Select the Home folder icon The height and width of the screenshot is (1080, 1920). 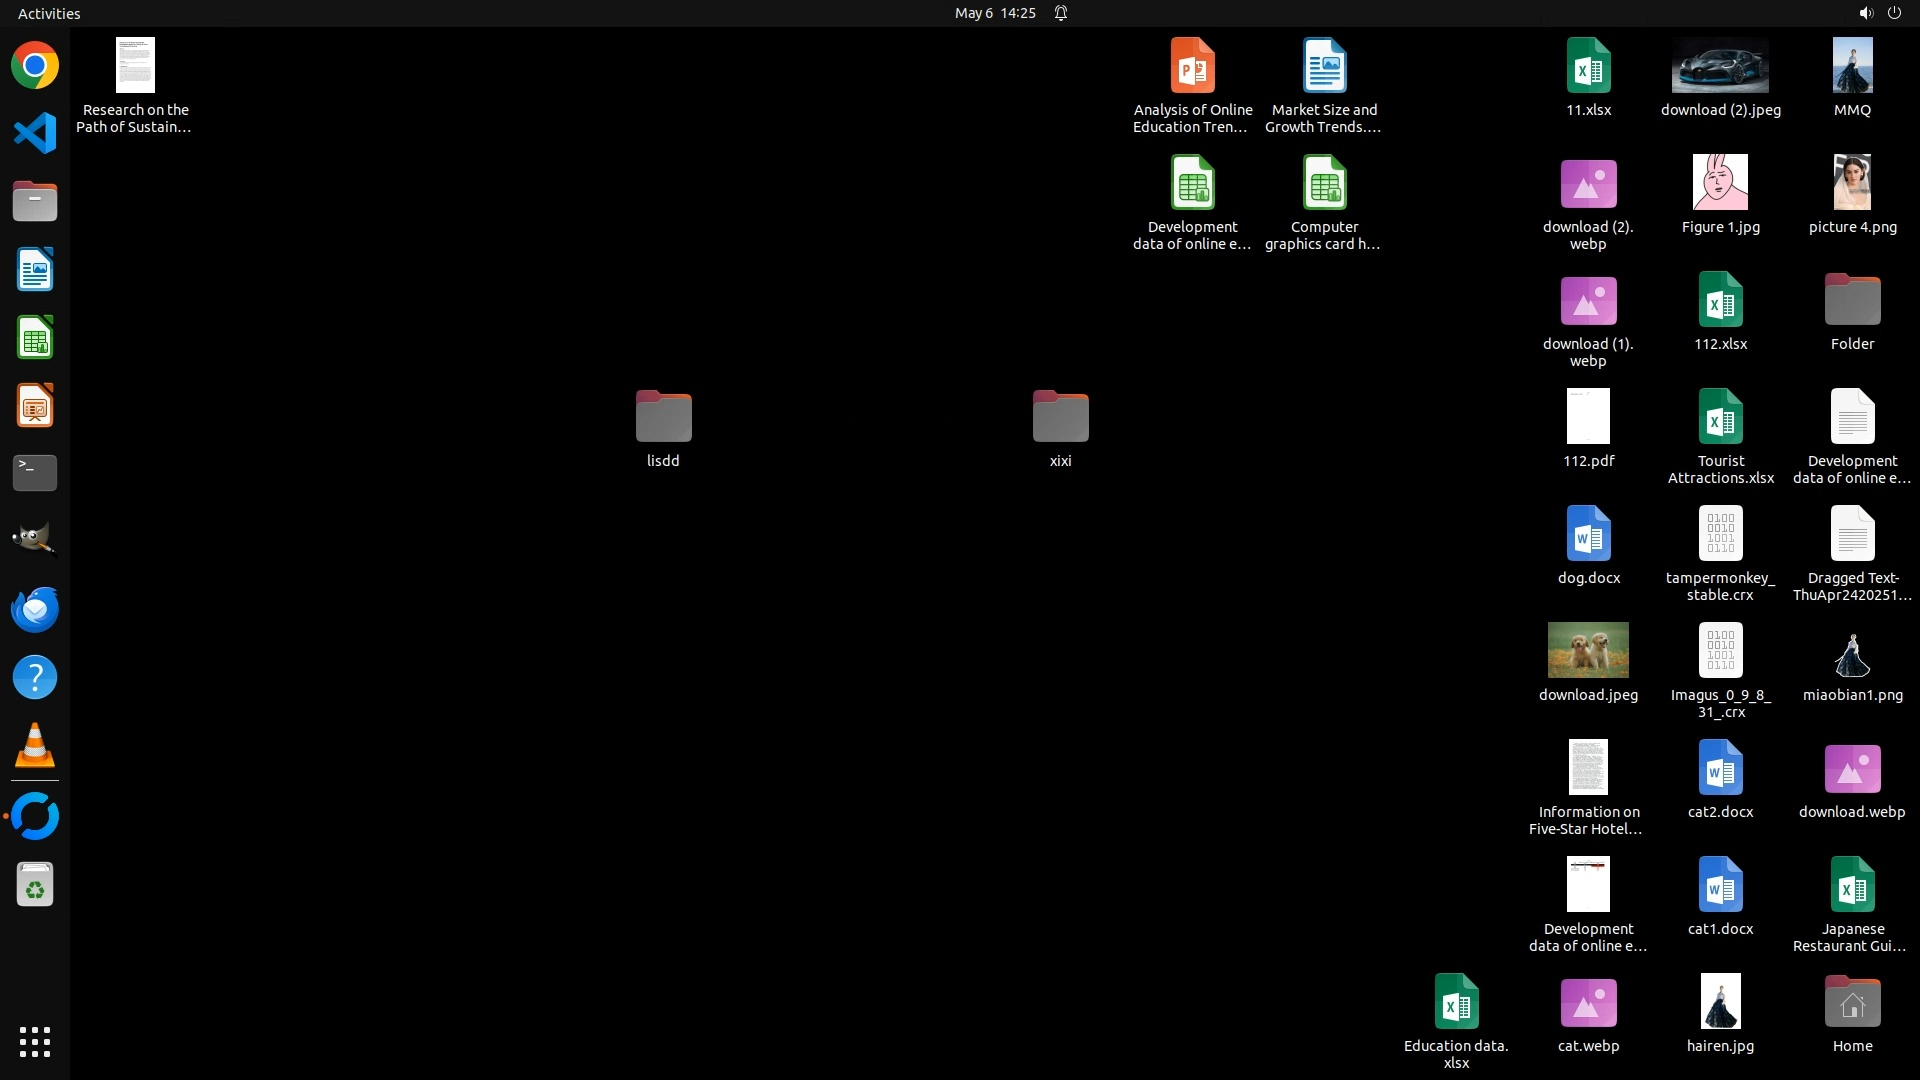tap(1852, 1002)
